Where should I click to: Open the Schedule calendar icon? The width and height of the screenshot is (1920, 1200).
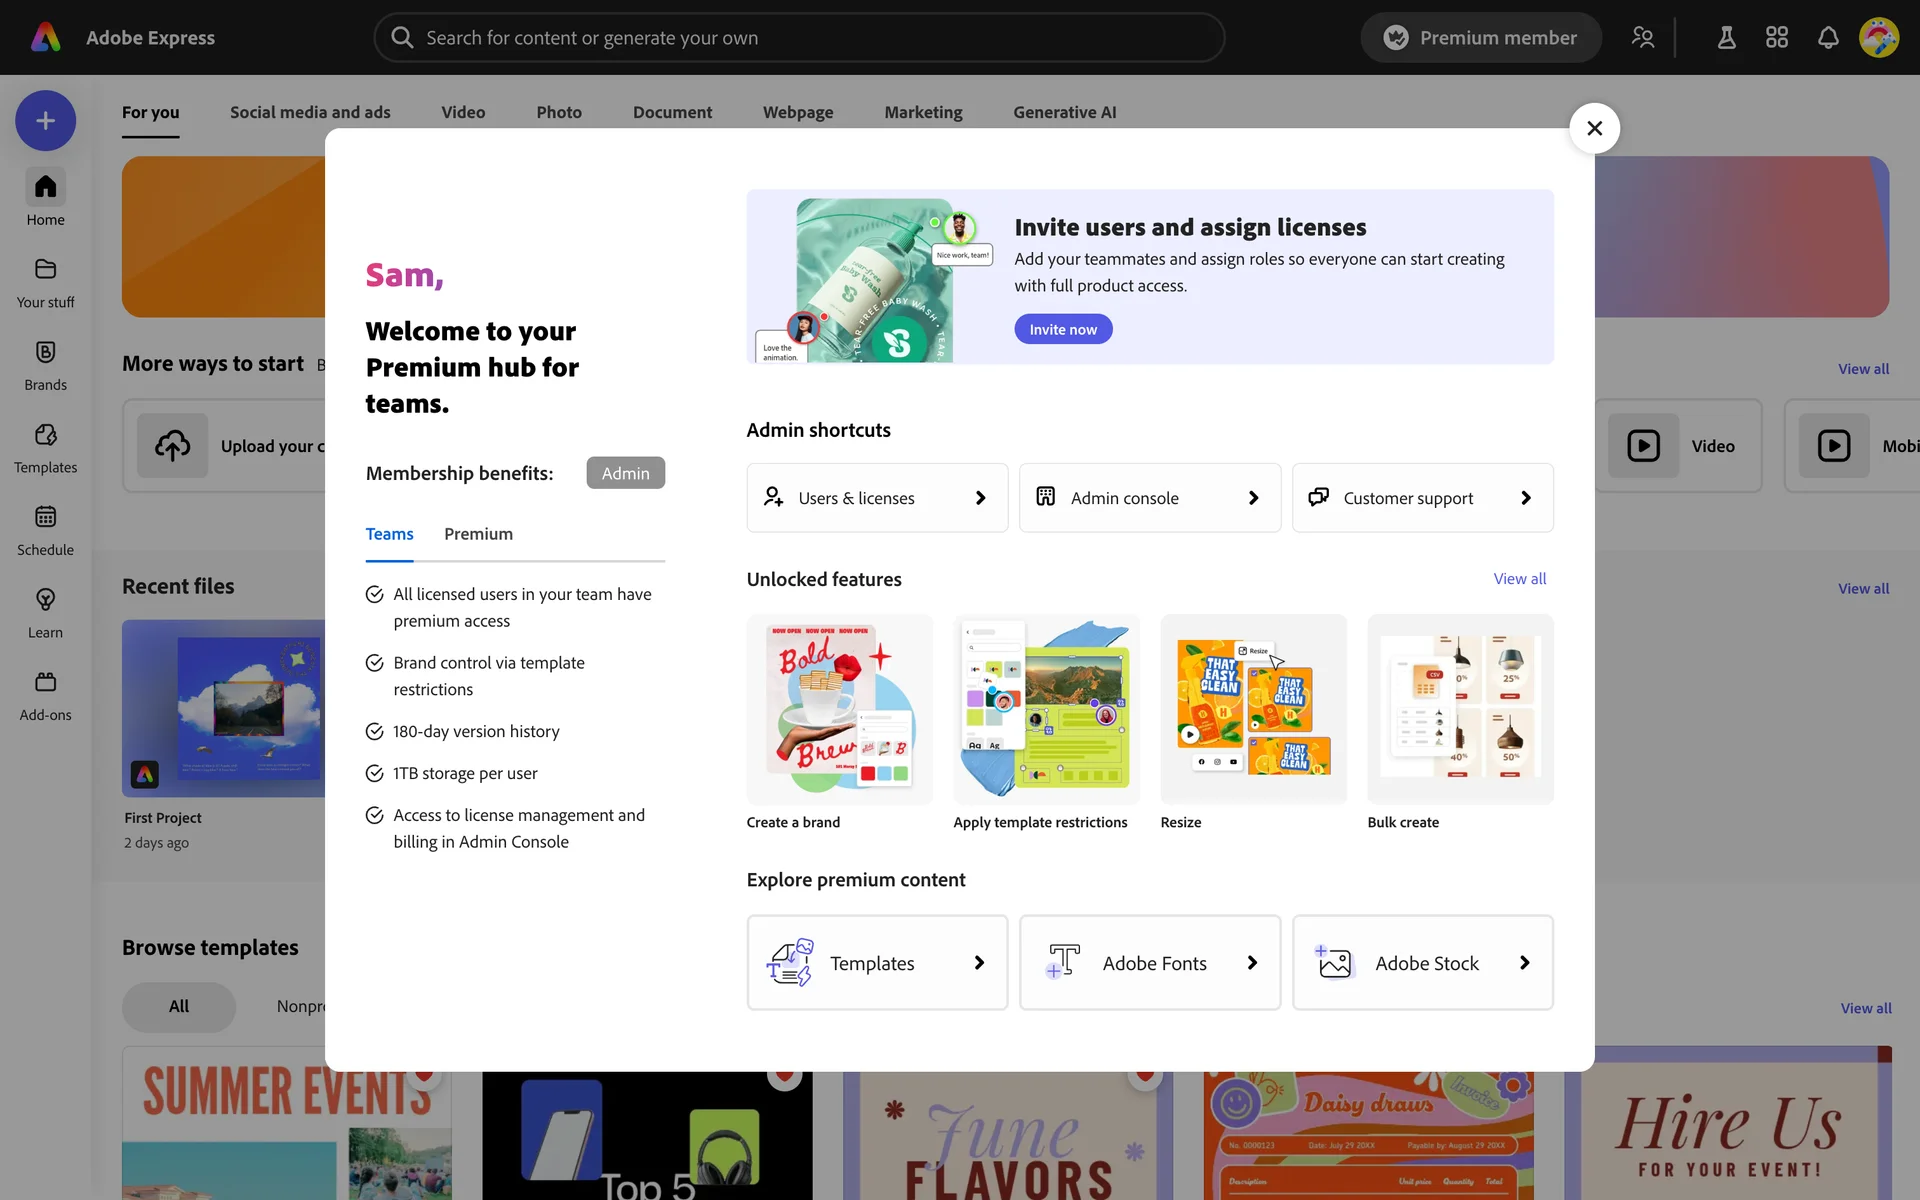pos(45,518)
